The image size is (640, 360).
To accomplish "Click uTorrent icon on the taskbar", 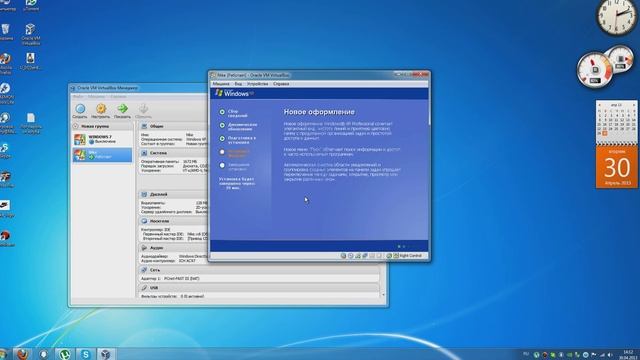I will pyautogui.click(x=64, y=354).
